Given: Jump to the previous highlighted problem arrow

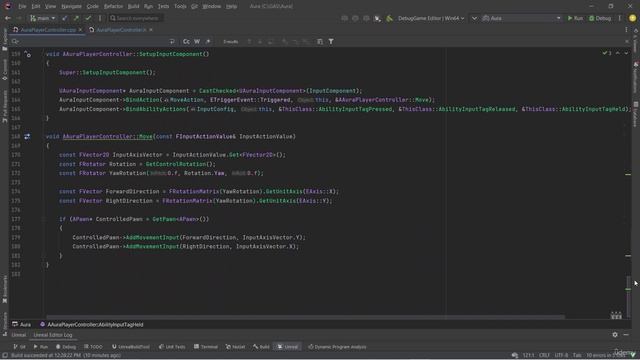Looking at the screenshot, I should tap(618, 53).
